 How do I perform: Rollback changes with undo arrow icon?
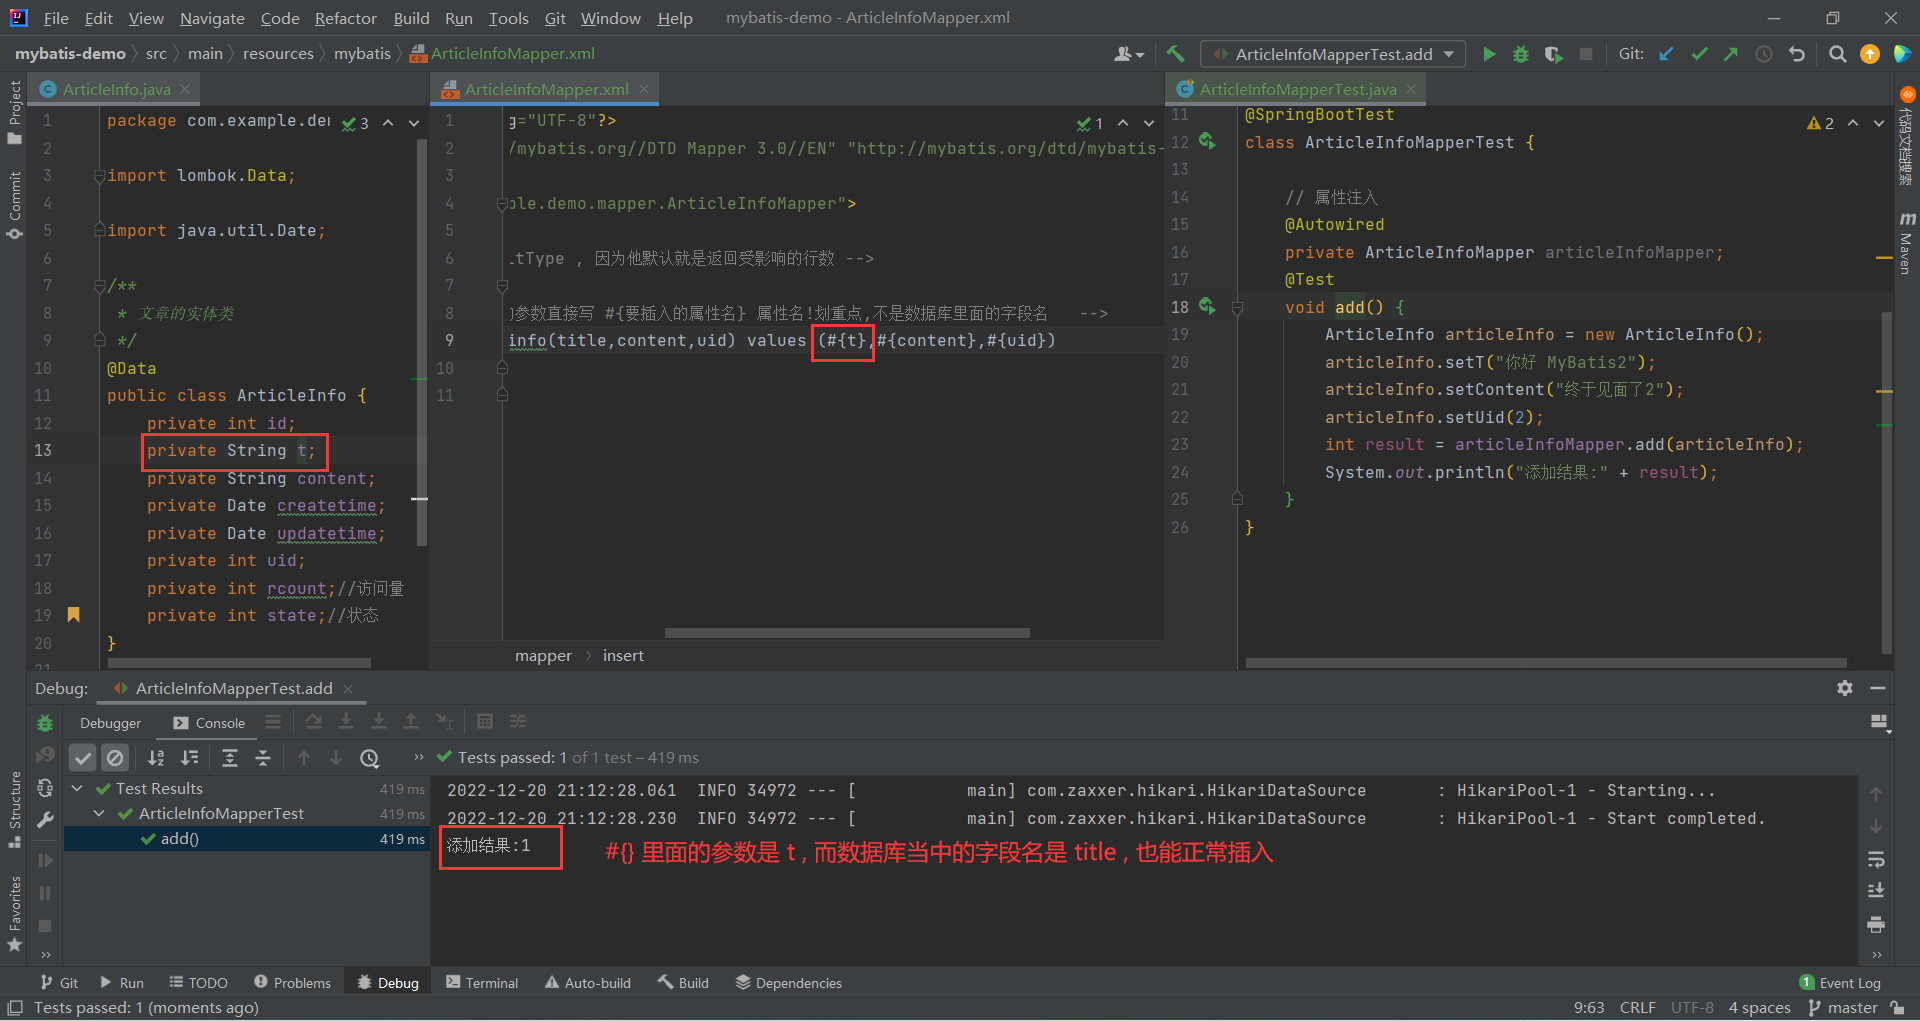pyautogui.click(x=1797, y=54)
